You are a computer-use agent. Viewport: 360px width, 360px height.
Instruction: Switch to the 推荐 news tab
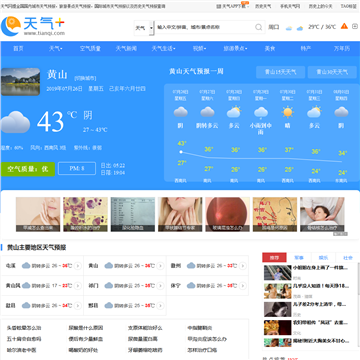(274, 258)
